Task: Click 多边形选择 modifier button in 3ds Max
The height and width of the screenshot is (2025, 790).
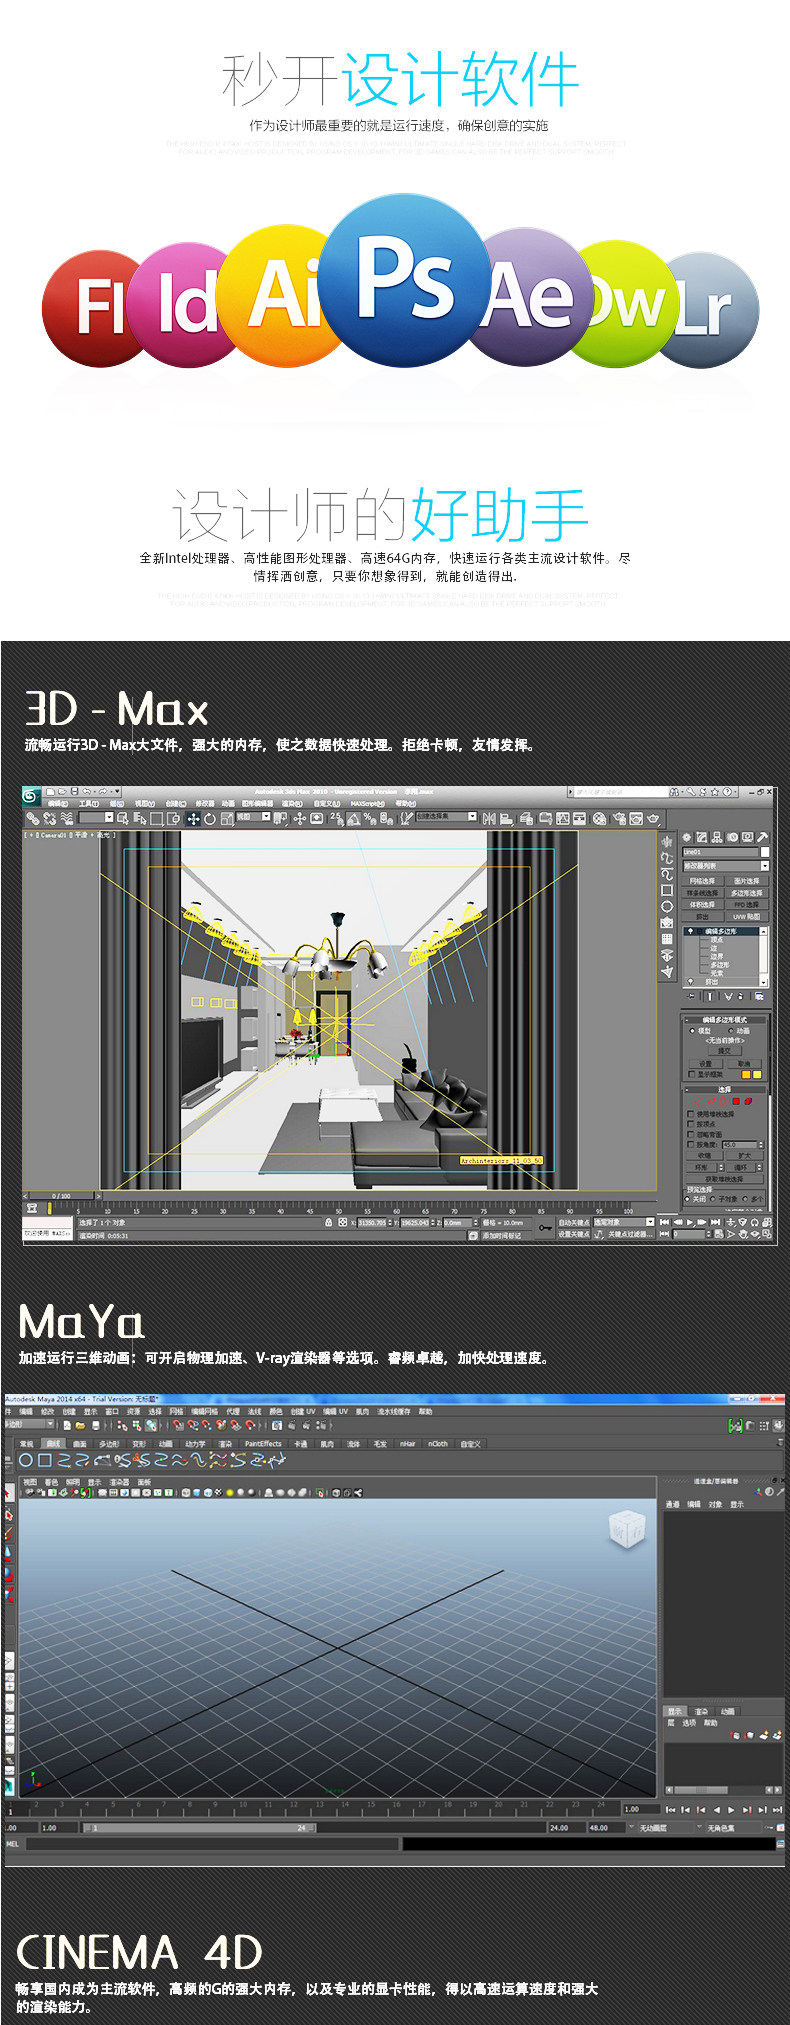Action: [747, 893]
